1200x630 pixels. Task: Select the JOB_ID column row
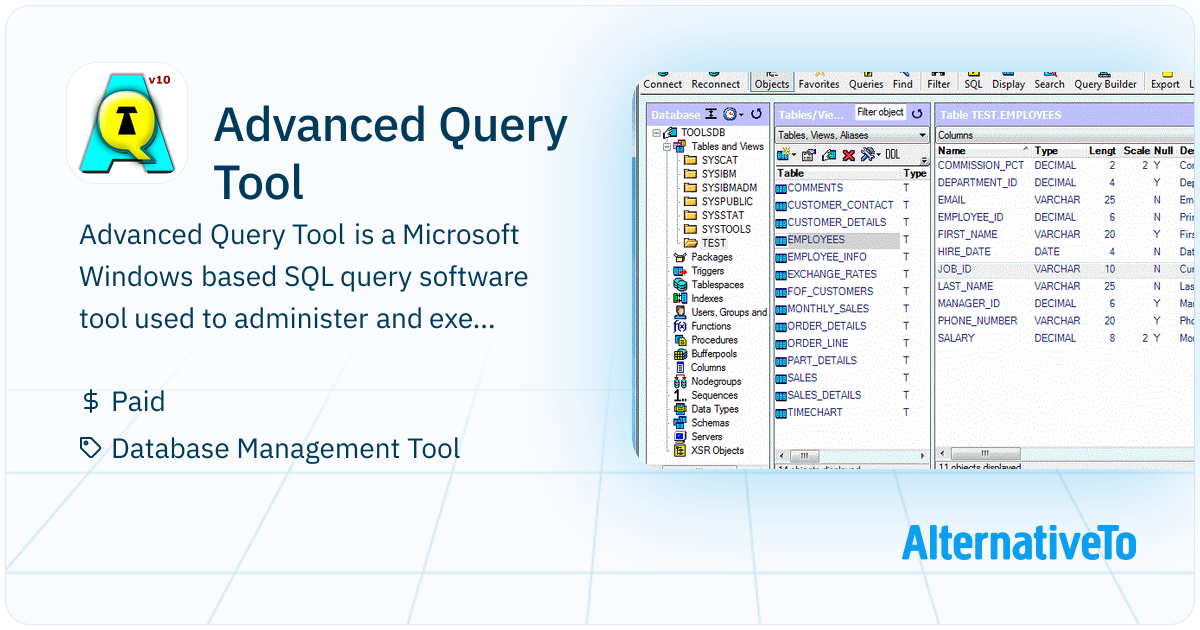[x=1066, y=269]
